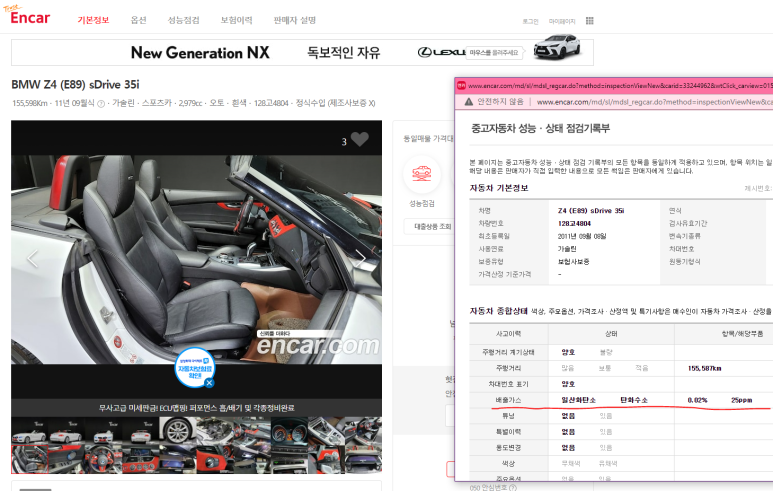Show next car photo with right arrow
This screenshot has width=773, height=491.
pos(361,258)
